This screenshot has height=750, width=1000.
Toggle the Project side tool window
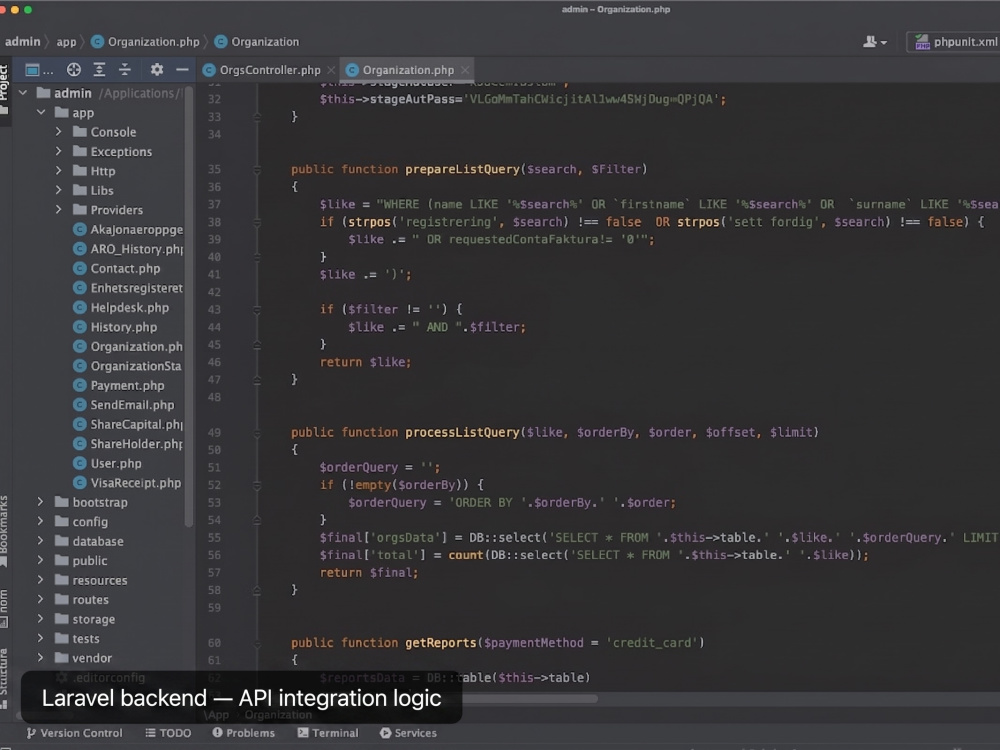(4, 88)
